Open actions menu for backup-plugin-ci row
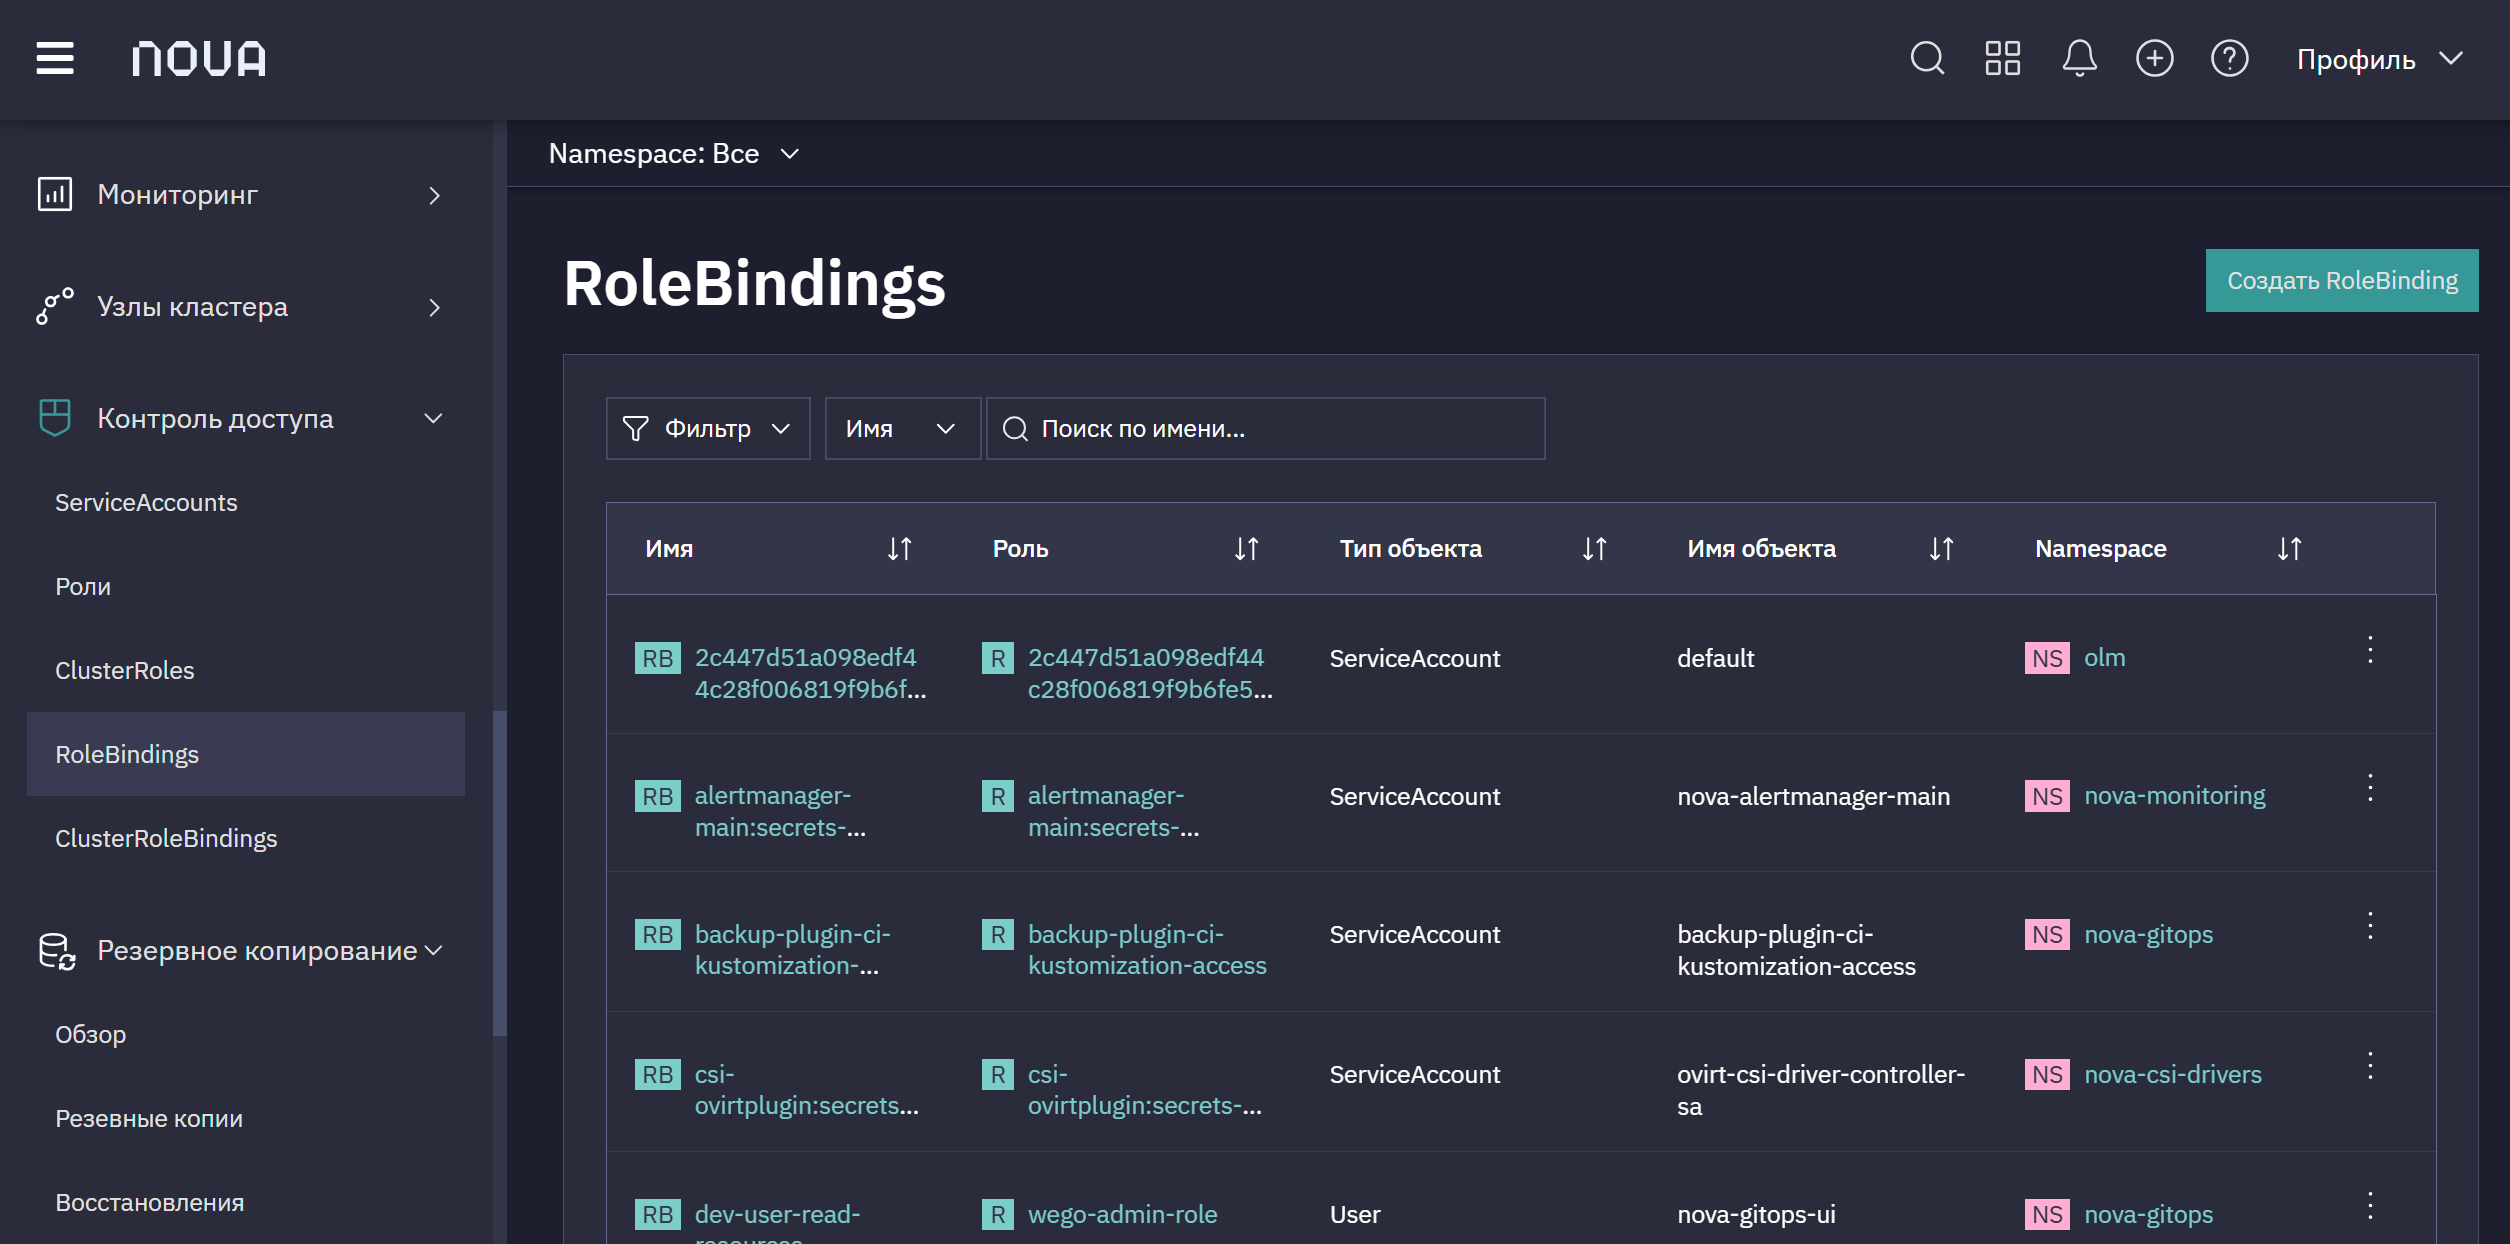This screenshot has width=2510, height=1244. [x=2370, y=926]
